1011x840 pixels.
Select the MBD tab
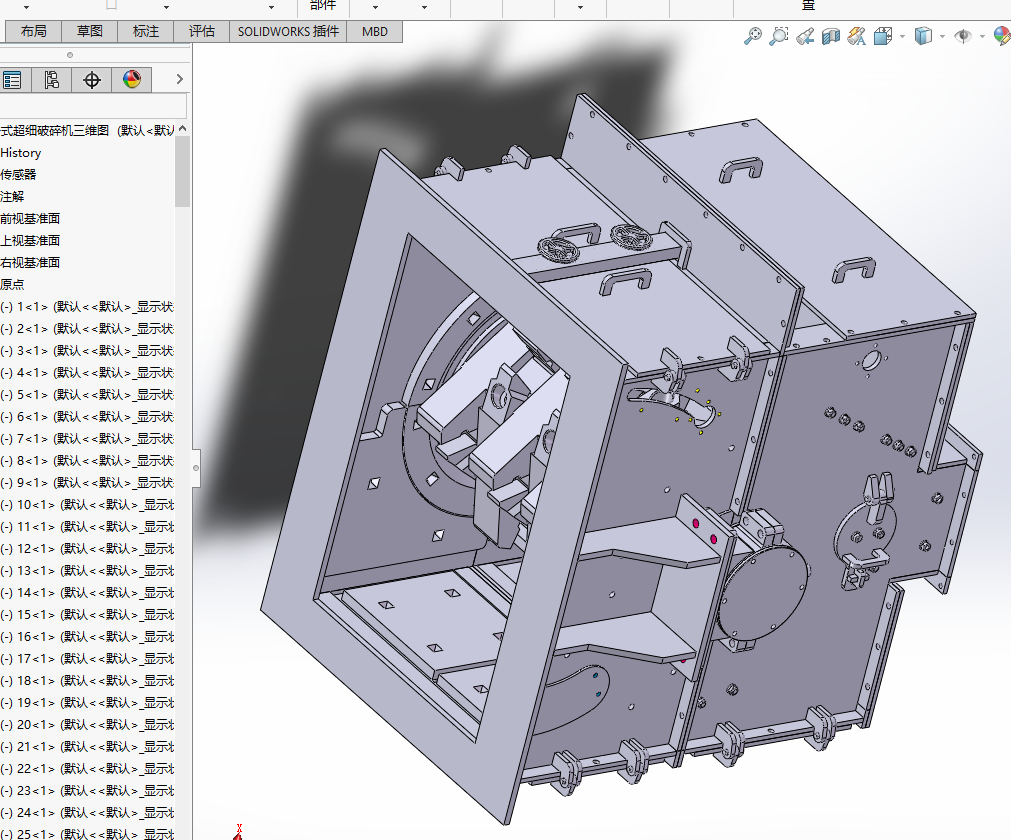coord(375,31)
